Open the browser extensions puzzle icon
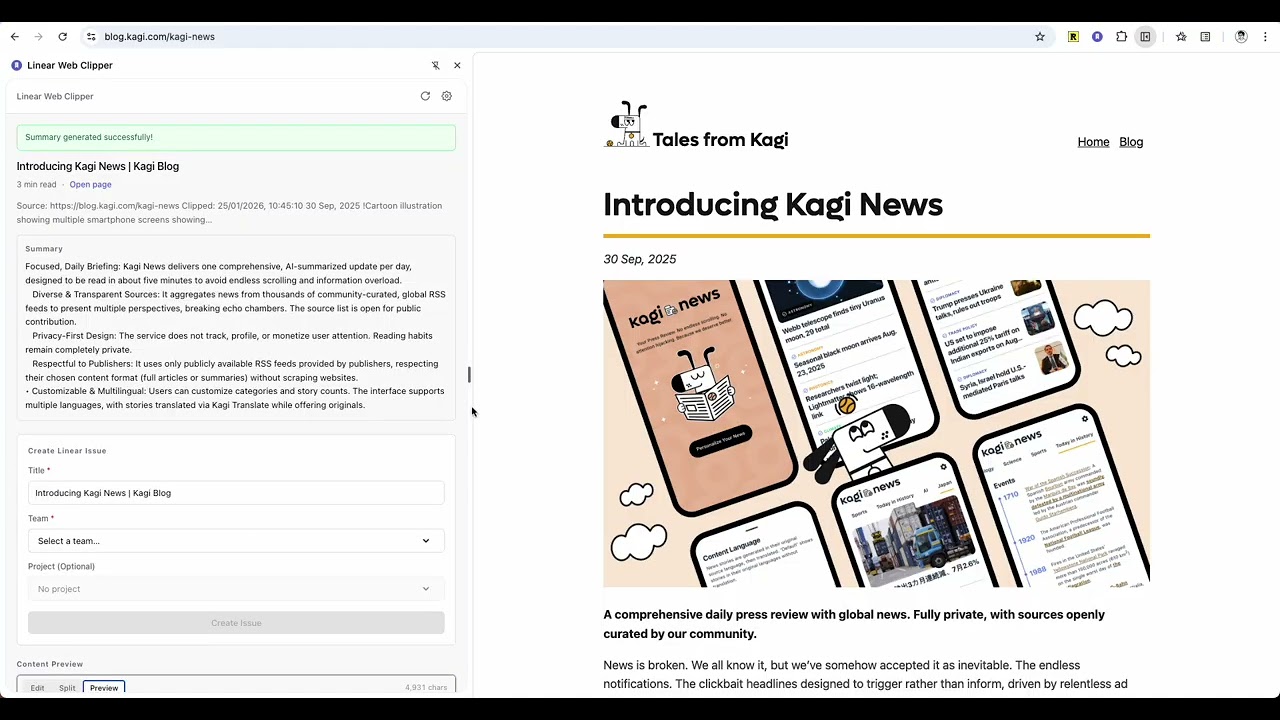The height and width of the screenshot is (720, 1280). [1121, 37]
